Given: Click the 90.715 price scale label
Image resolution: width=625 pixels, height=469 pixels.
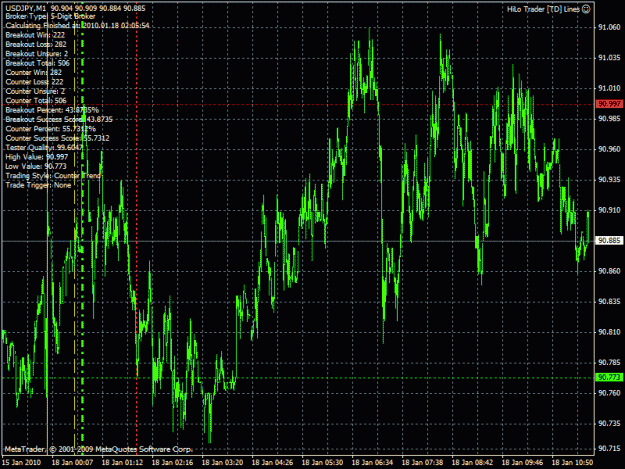Looking at the screenshot, I should point(609,449).
